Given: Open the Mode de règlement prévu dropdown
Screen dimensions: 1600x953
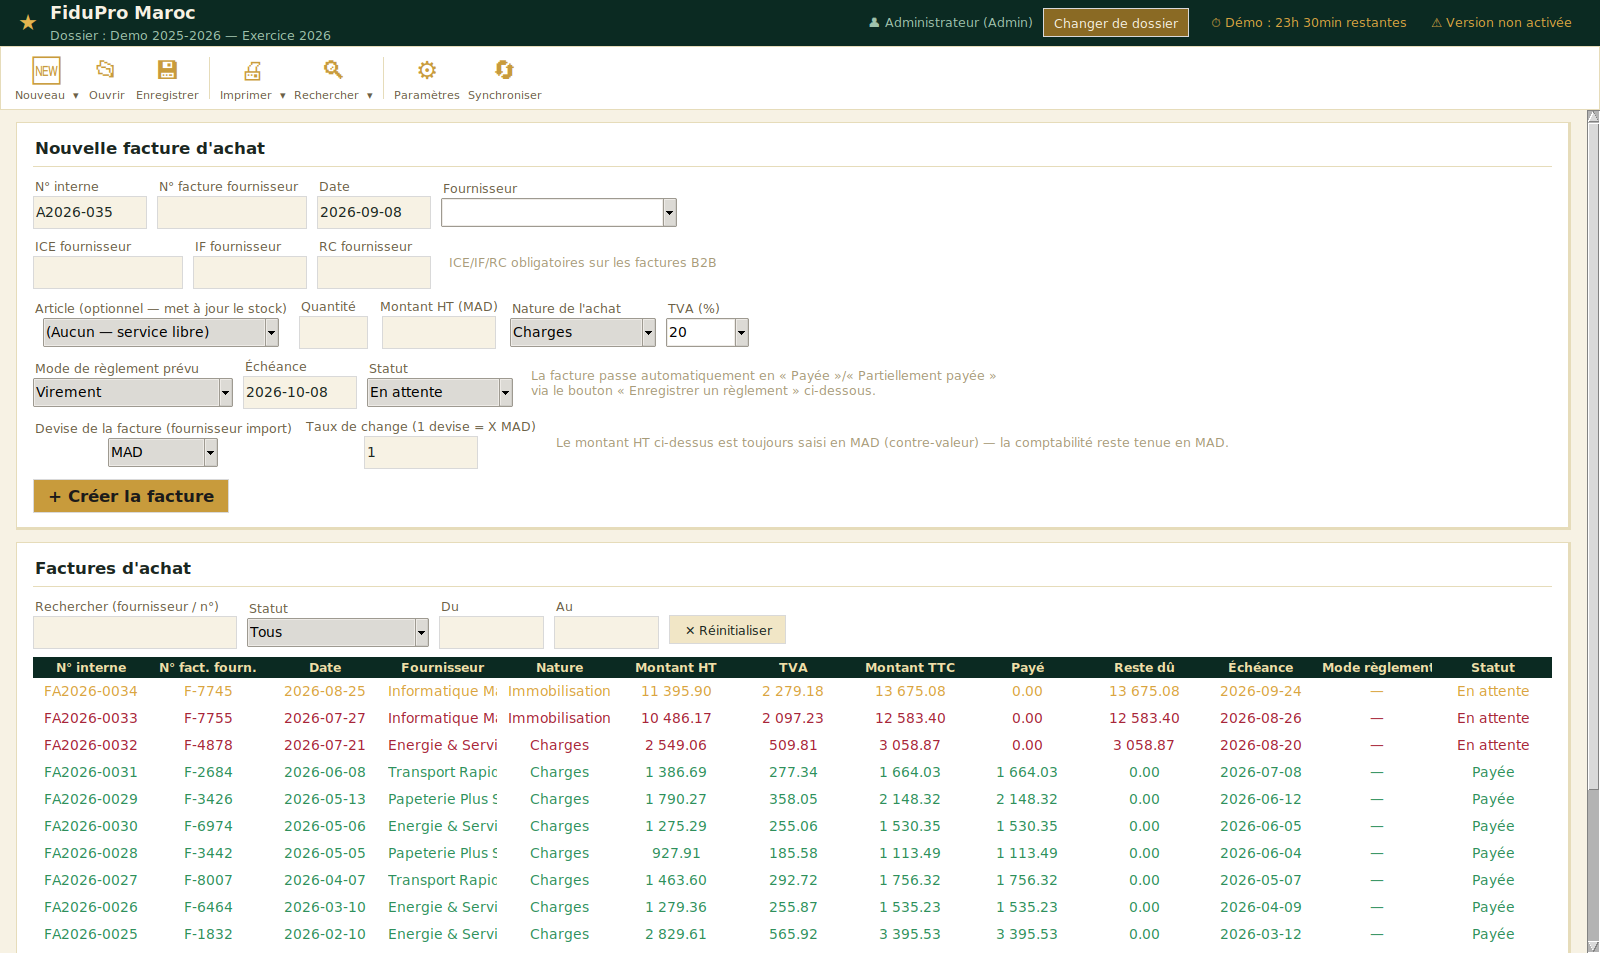Looking at the screenshot, I should click(x=133, y=392).
